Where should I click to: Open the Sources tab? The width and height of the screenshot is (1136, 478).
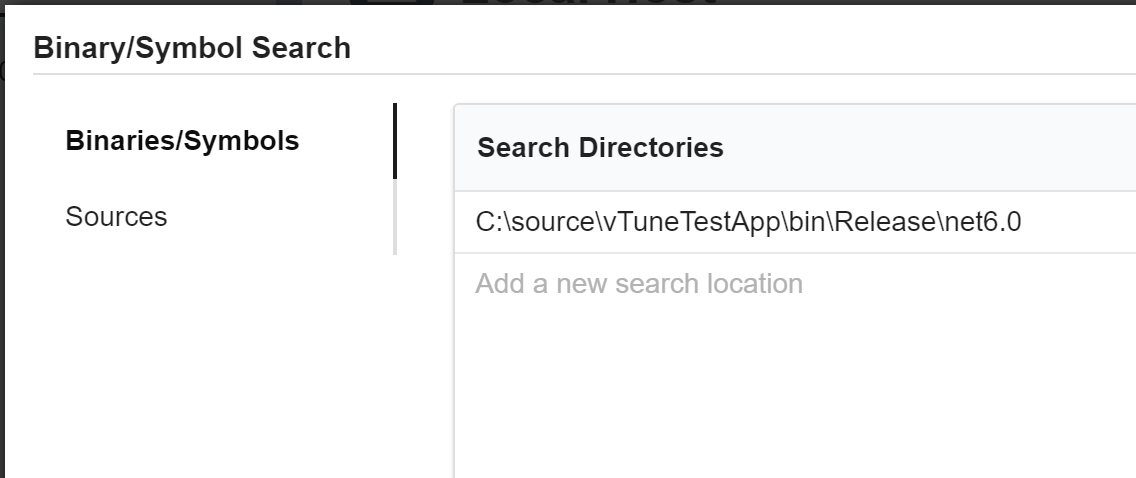coord(116,217)
